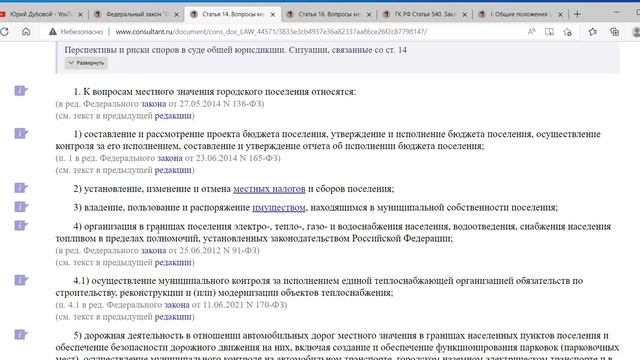Open закона link dated 25.06.2012 N 91-ФЗ

click(153, 250)
